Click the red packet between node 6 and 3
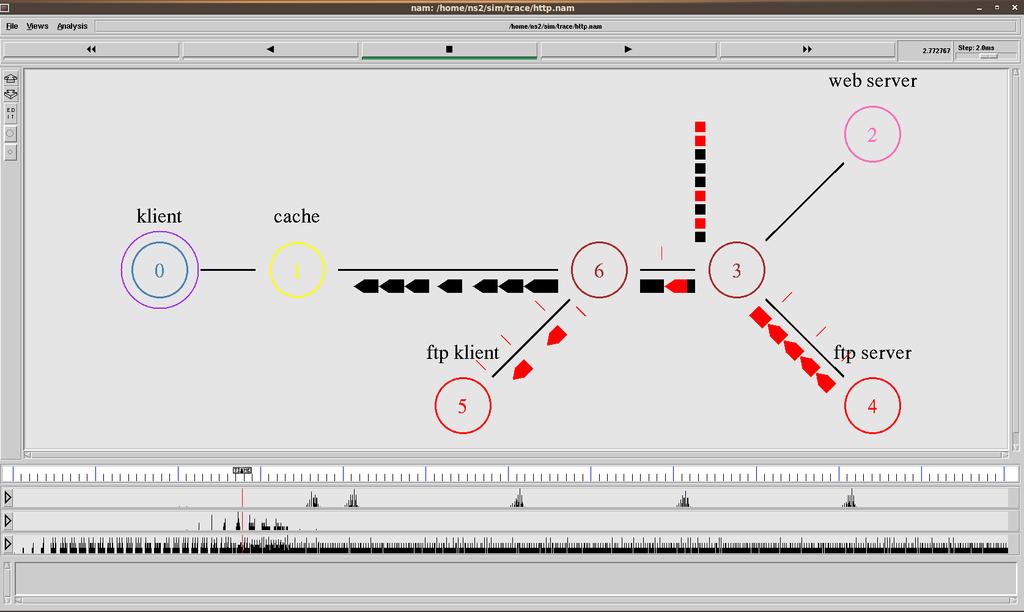The width and height of the screenshot is (1024, 612). (x=677, y=286)
